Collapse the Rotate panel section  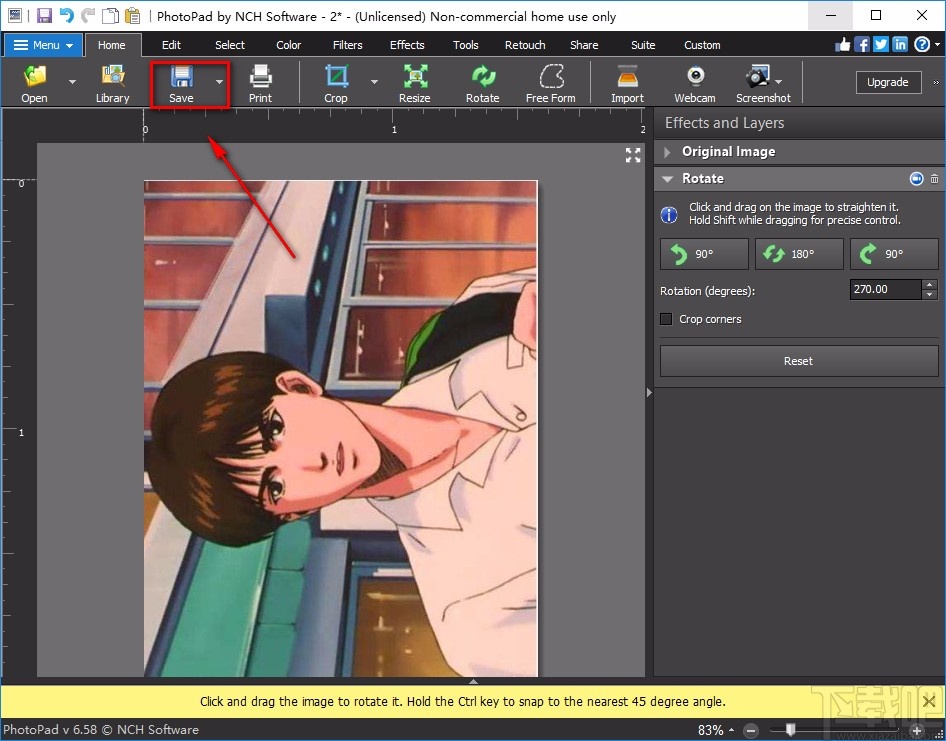click(668, 179)
